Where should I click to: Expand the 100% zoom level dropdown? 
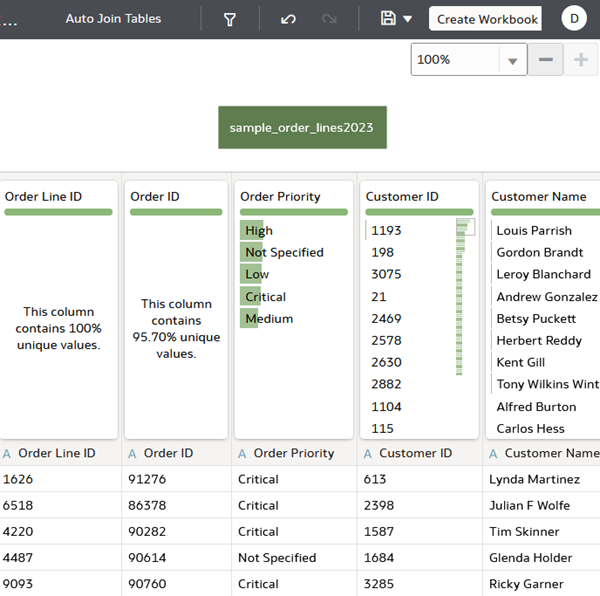[x=512, y=60]
